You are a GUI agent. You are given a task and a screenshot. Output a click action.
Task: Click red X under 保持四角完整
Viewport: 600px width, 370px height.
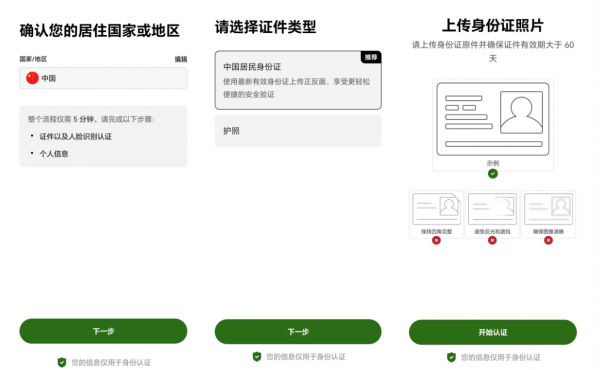pyautogui.click(x=436, y=240)
